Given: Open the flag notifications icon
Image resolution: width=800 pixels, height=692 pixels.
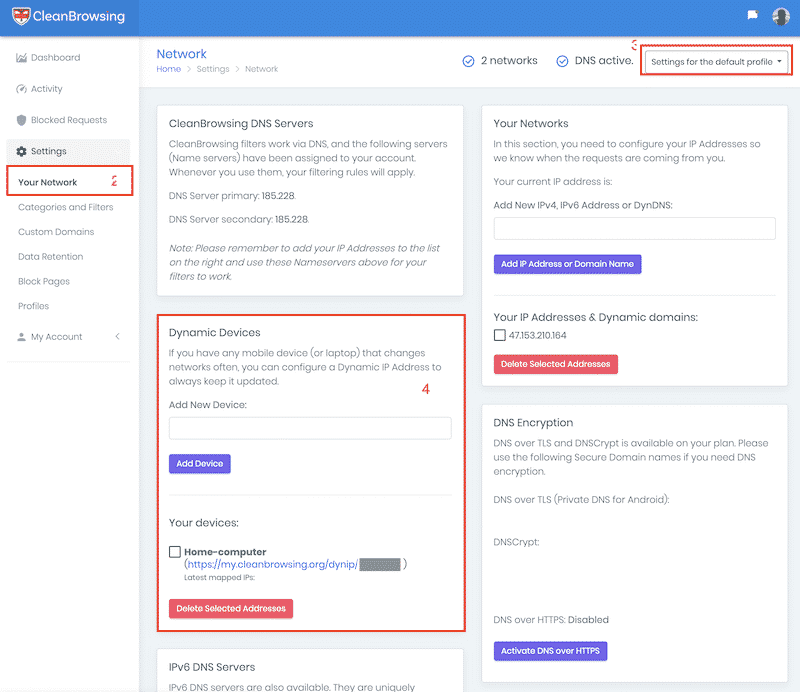Looking at the screenshot, I should tap(752, 16).
